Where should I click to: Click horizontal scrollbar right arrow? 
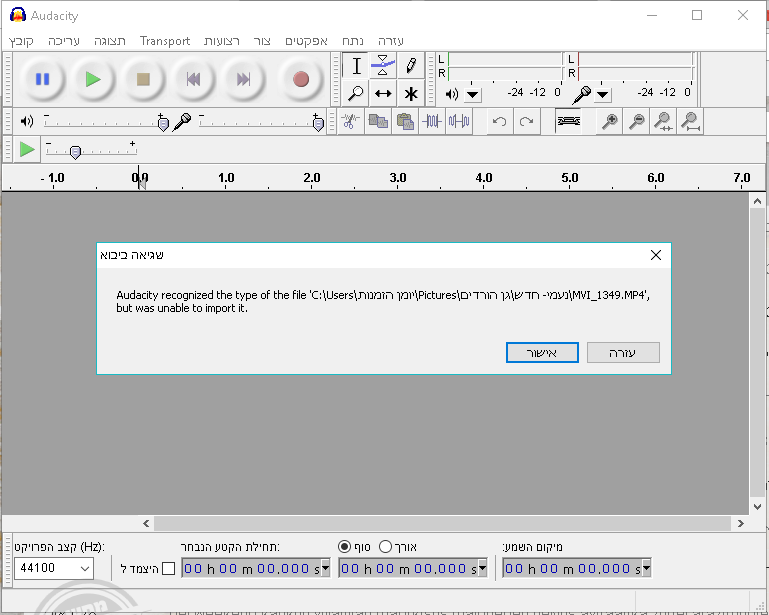(741, 523)
